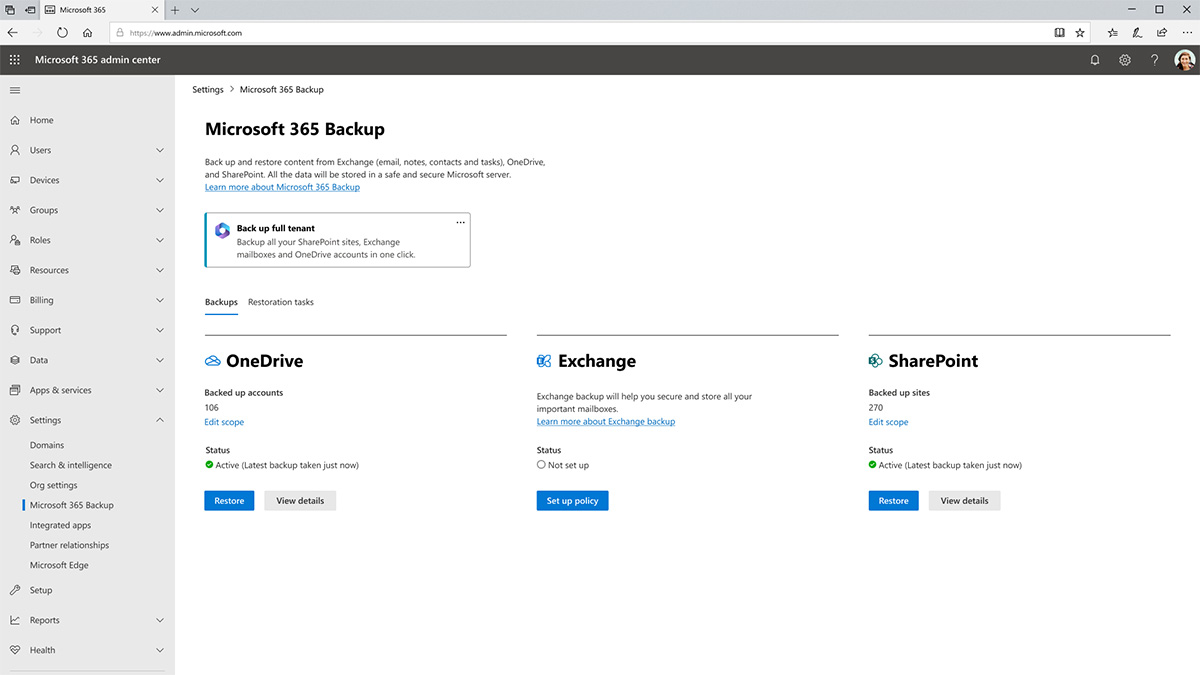Expand the Users section in the sidebar
1200x675 pixels.
(x=159, y=150)
